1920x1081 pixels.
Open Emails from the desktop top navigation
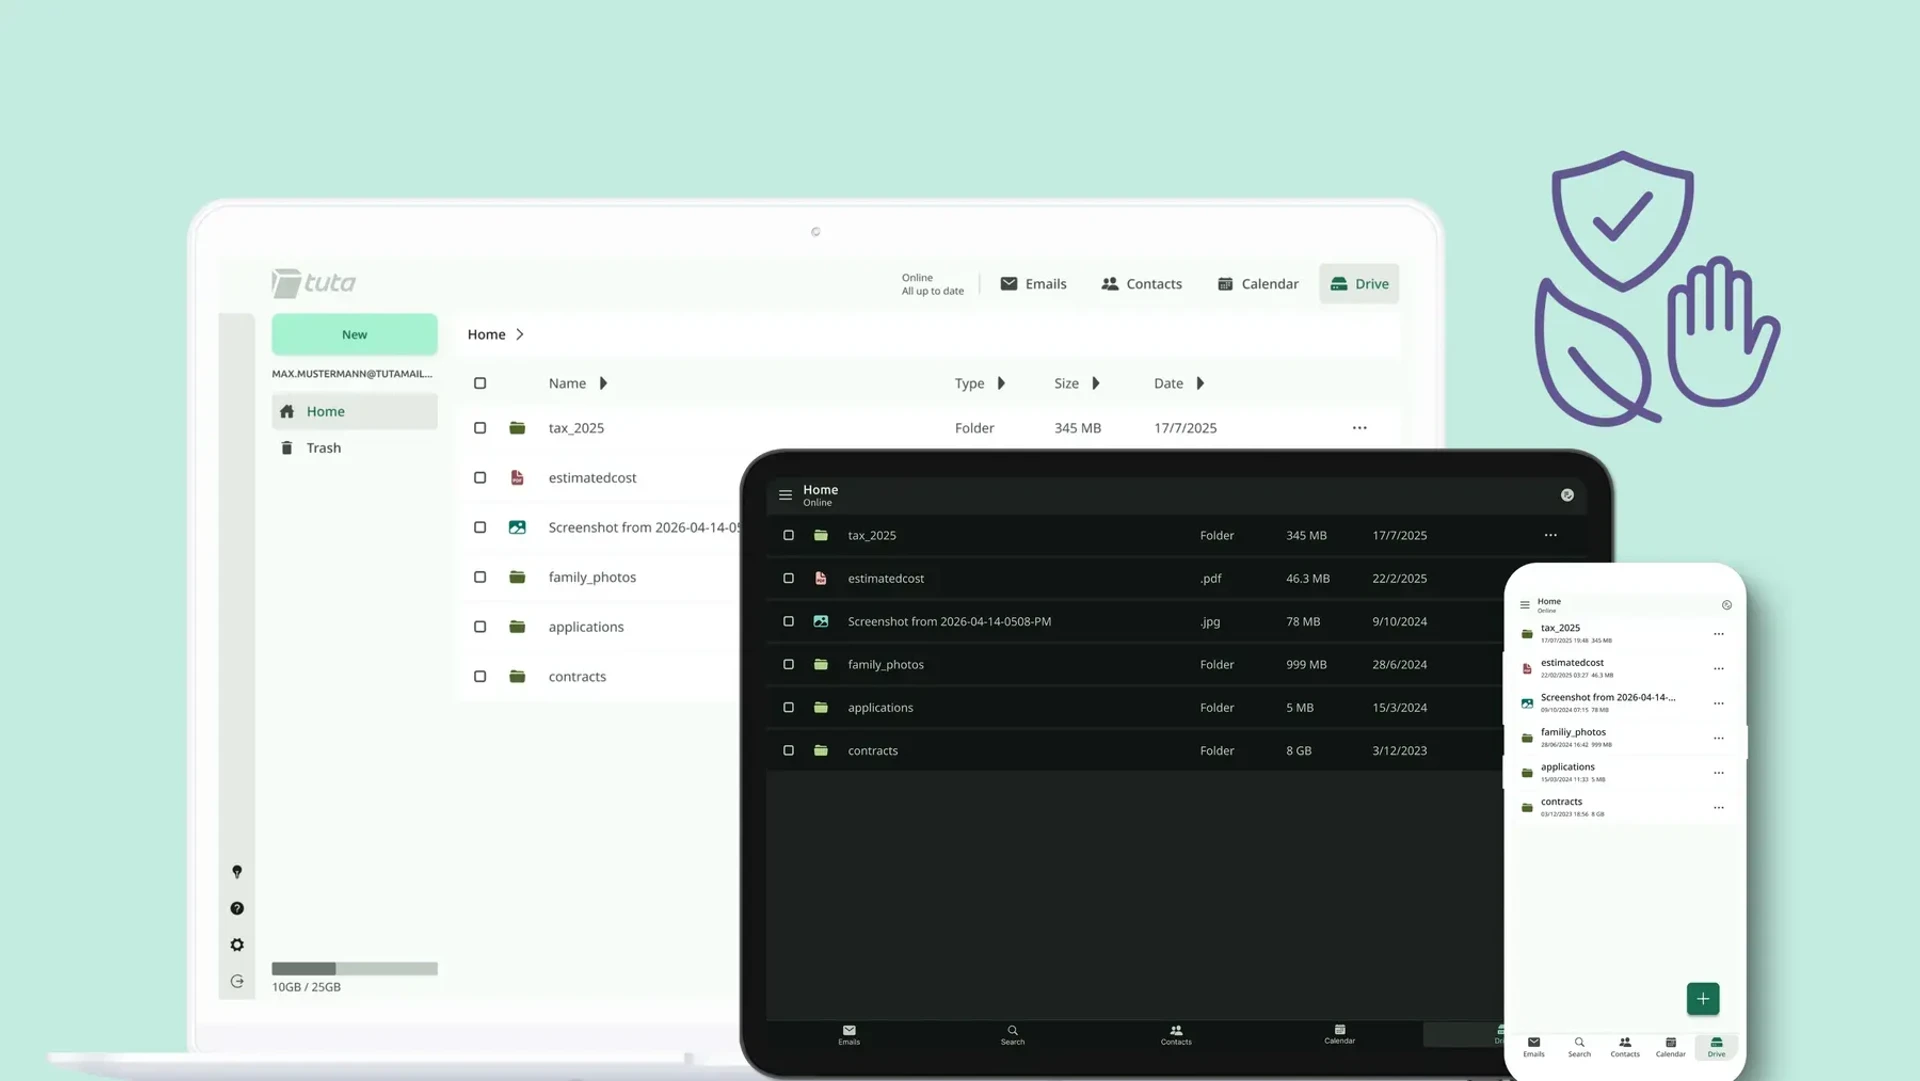[x=1033, y=283]
